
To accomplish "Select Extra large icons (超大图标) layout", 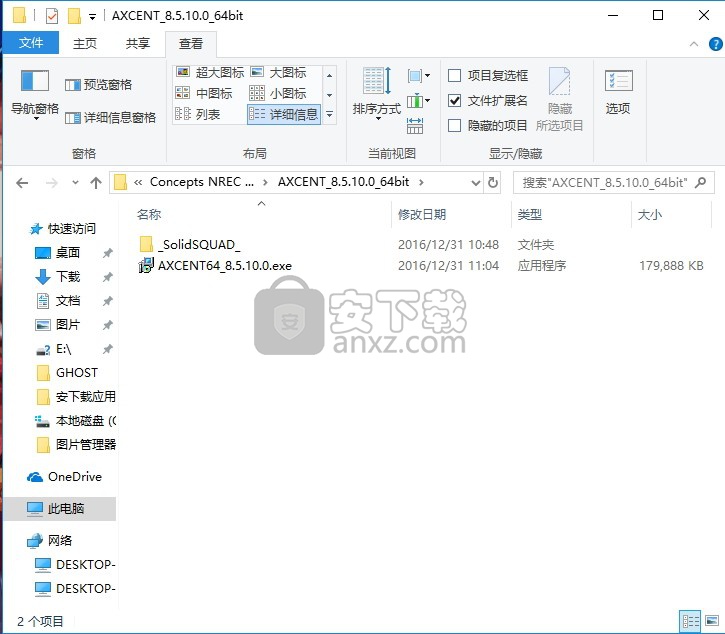I will [210, 73].
